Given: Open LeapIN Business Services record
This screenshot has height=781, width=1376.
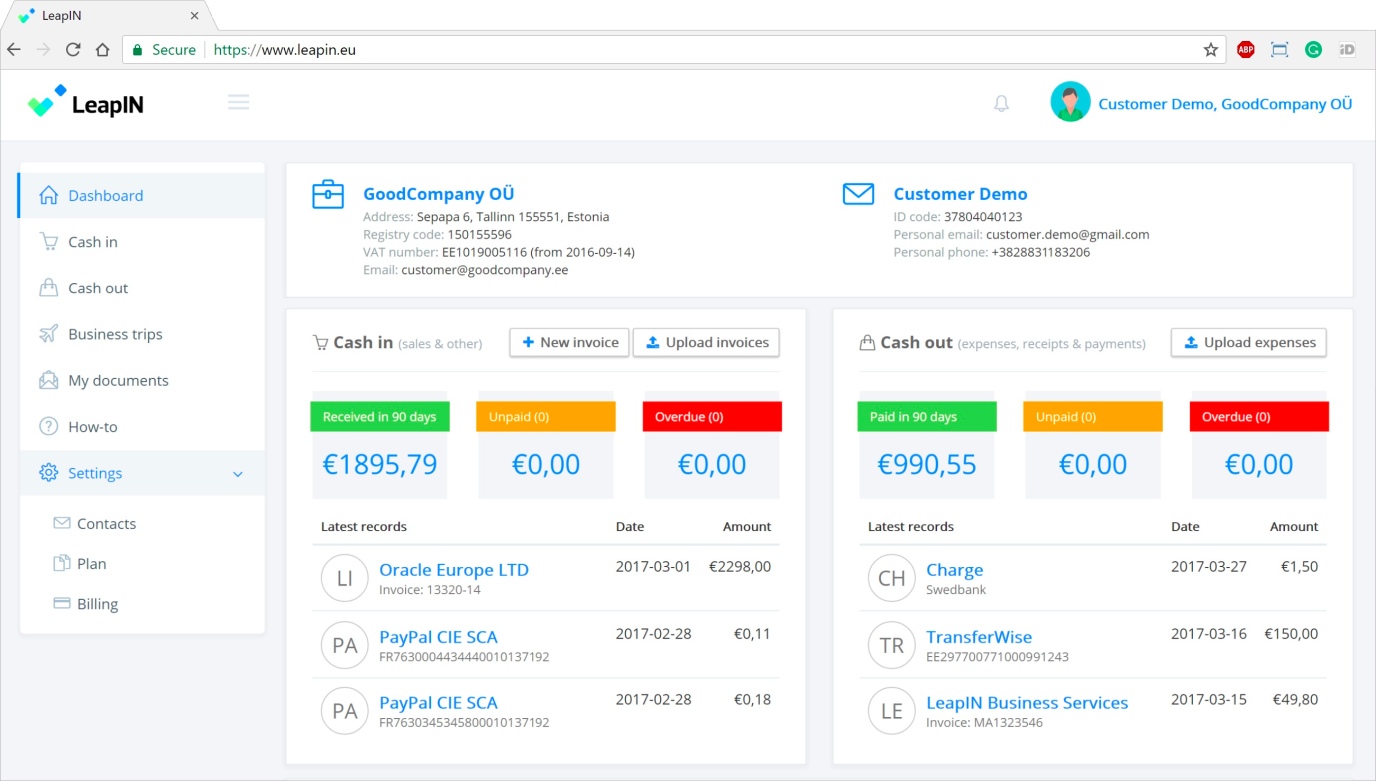Looking at the screenshot, I should 1027,703.
